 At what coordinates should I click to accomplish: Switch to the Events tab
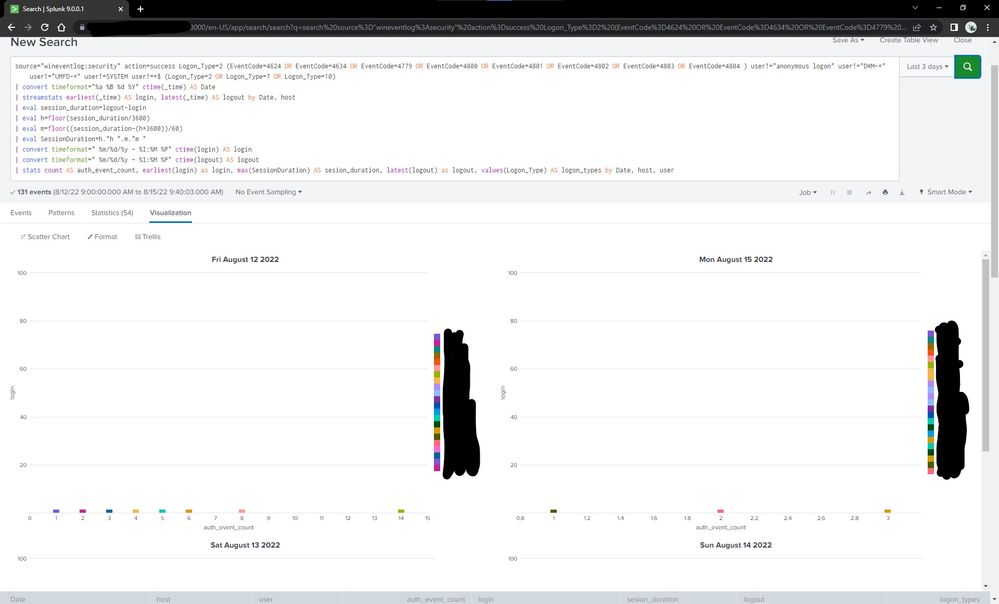[21, 213]
